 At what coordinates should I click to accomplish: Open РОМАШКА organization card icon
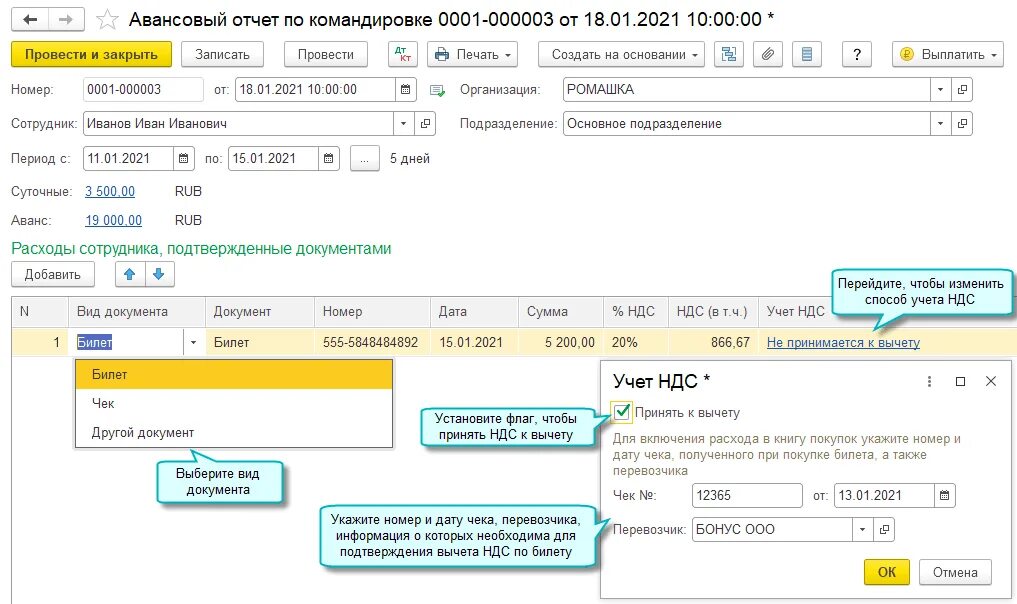click(963, 90)
